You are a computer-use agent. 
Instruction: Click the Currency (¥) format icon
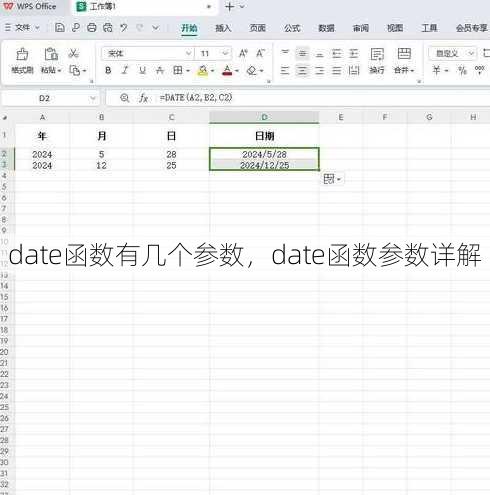coord(436,70)
